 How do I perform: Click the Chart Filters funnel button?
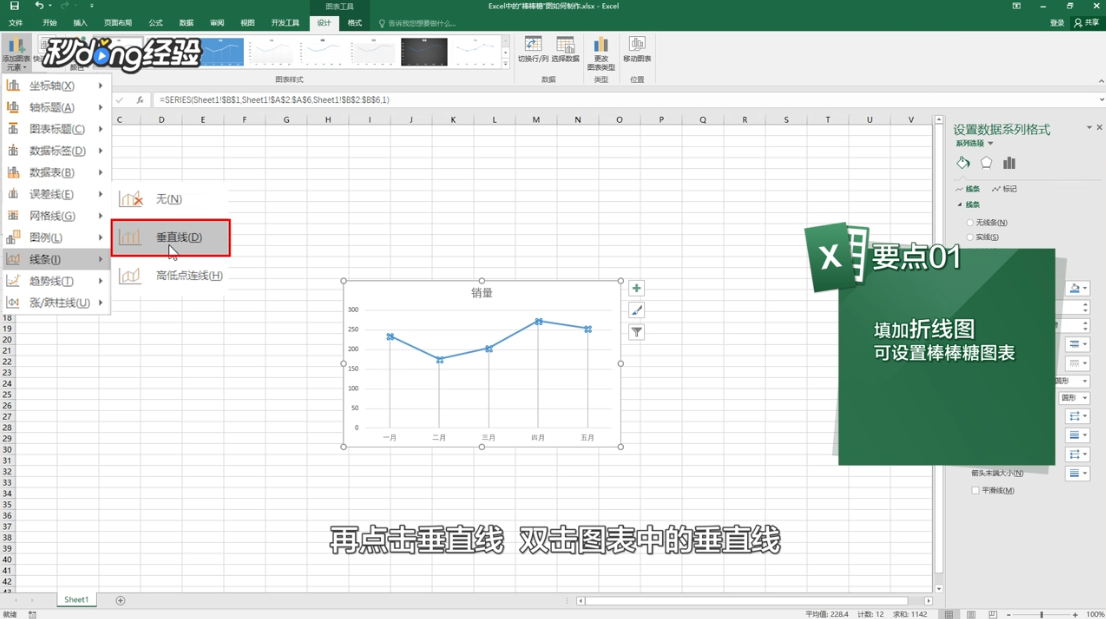636,332
